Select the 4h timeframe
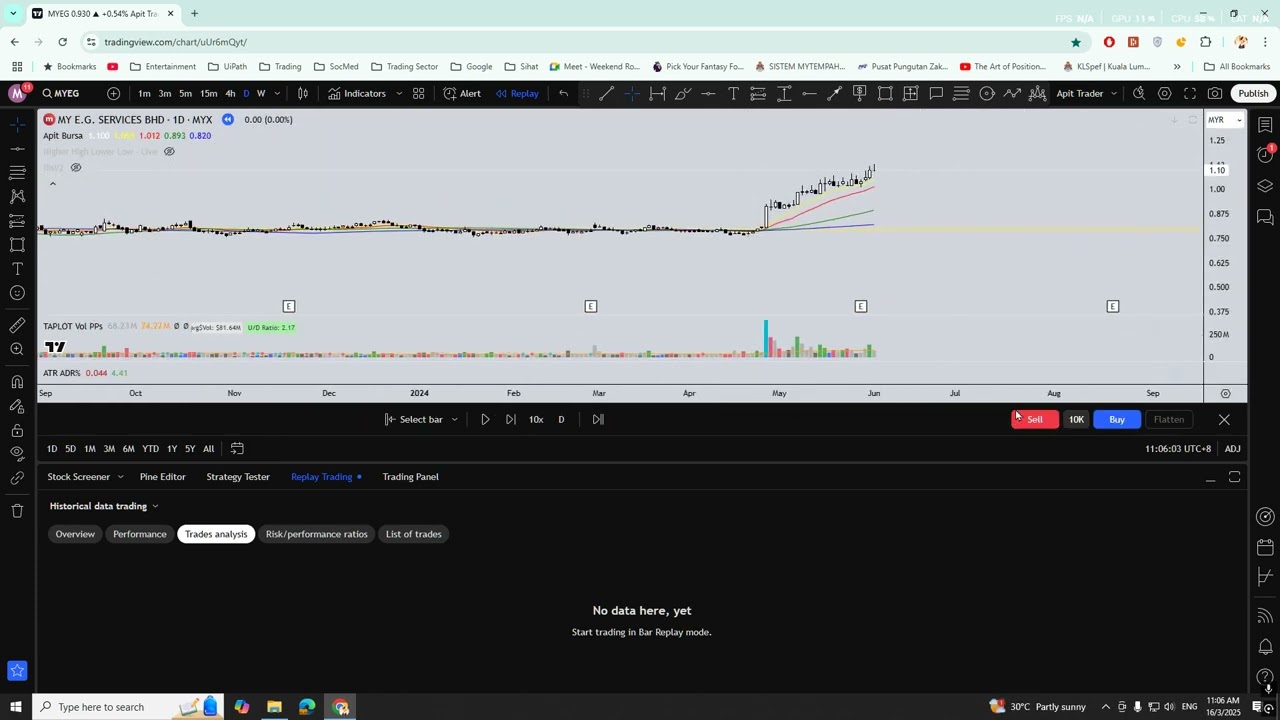This screenshot has height=720, width=1280. pyautogui.click(x=230, y=93)
